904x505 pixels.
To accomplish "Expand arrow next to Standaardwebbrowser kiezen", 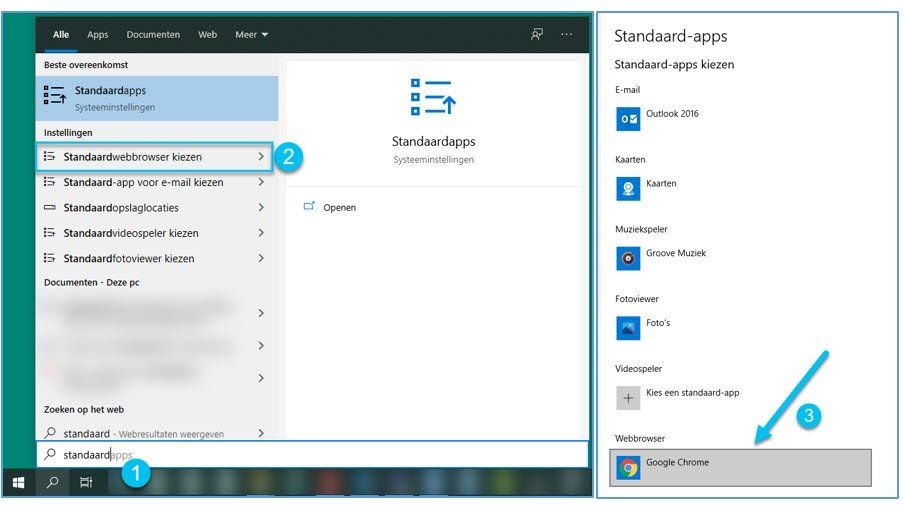I will [x=261, y=157].
